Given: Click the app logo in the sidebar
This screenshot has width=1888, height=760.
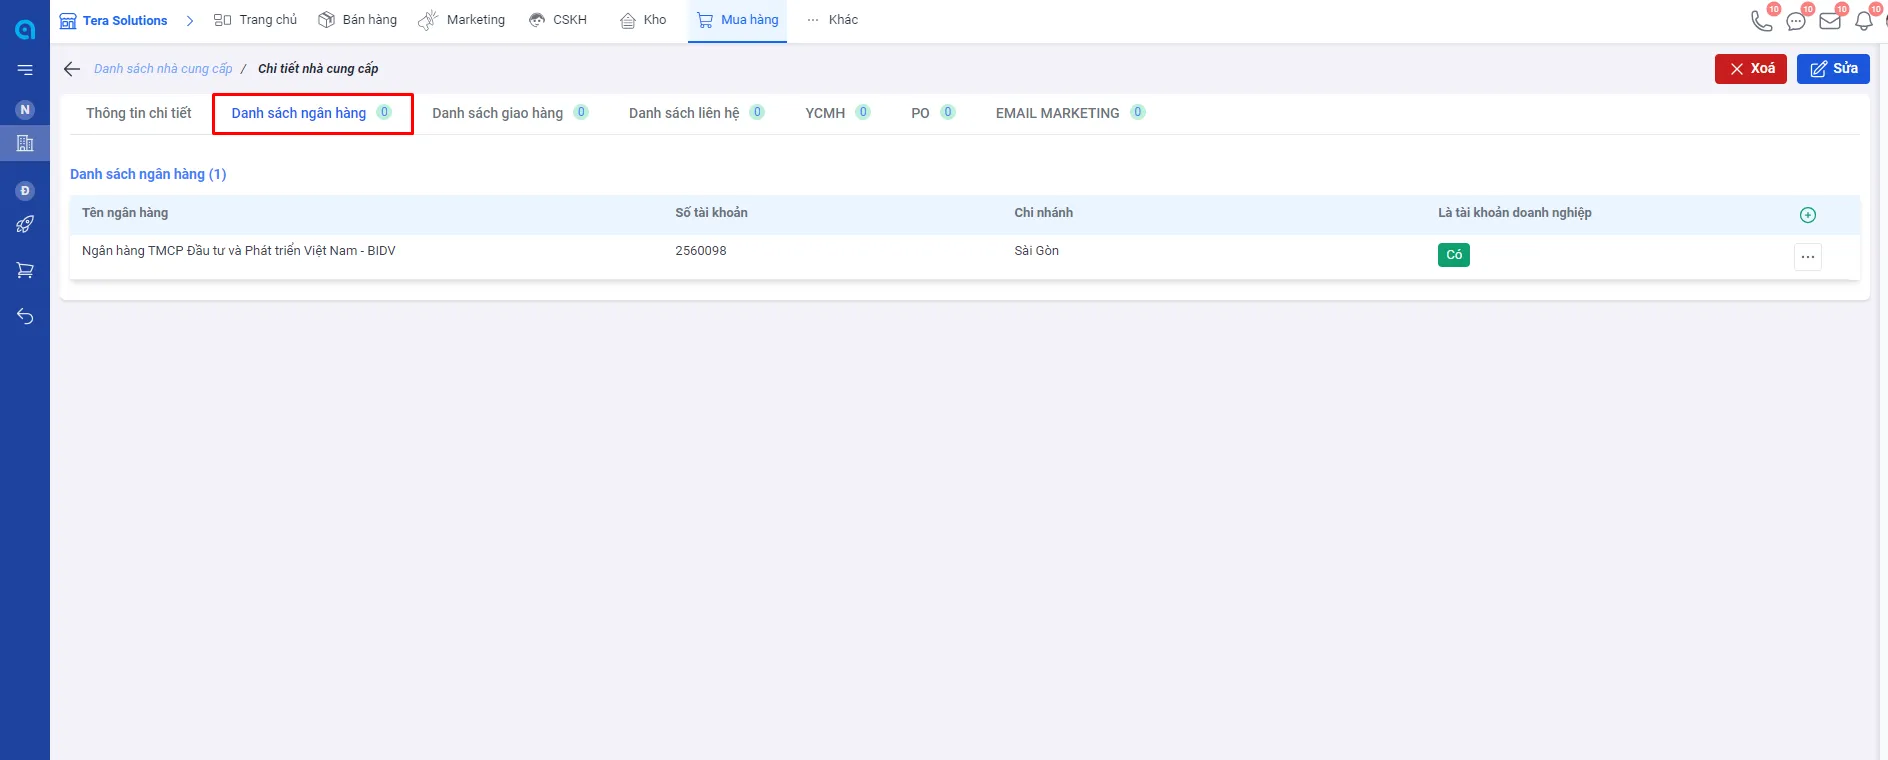Looking at the screenshot, I should (x=25, y=29).
